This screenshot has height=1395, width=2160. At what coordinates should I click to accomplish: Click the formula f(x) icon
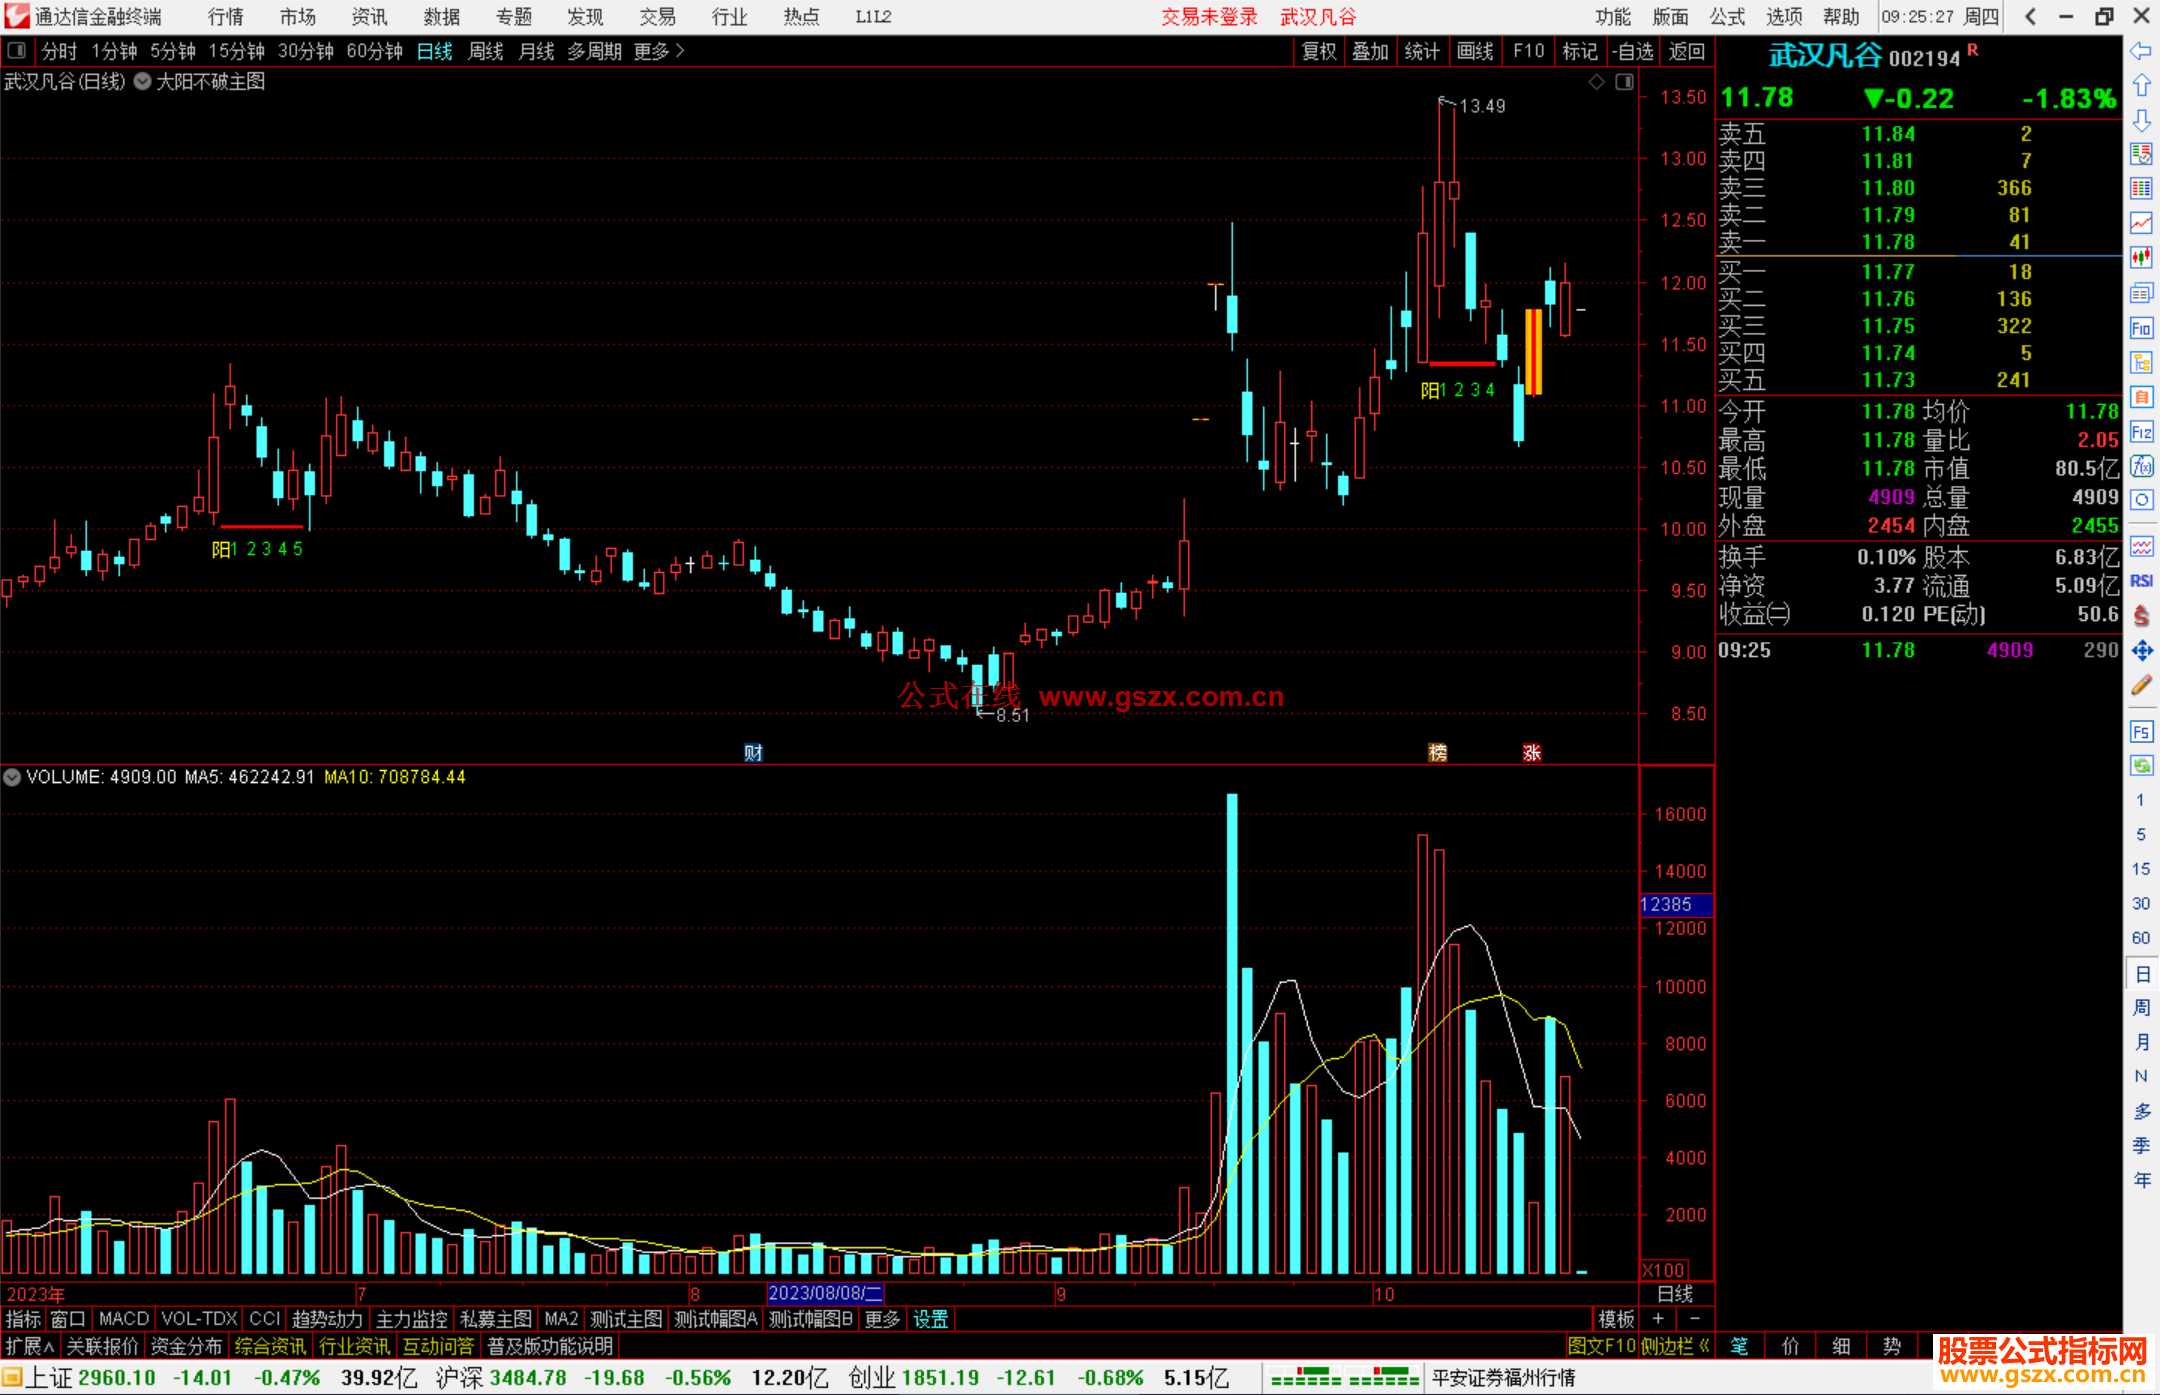pyautogui.click(x=2141, y=467)
